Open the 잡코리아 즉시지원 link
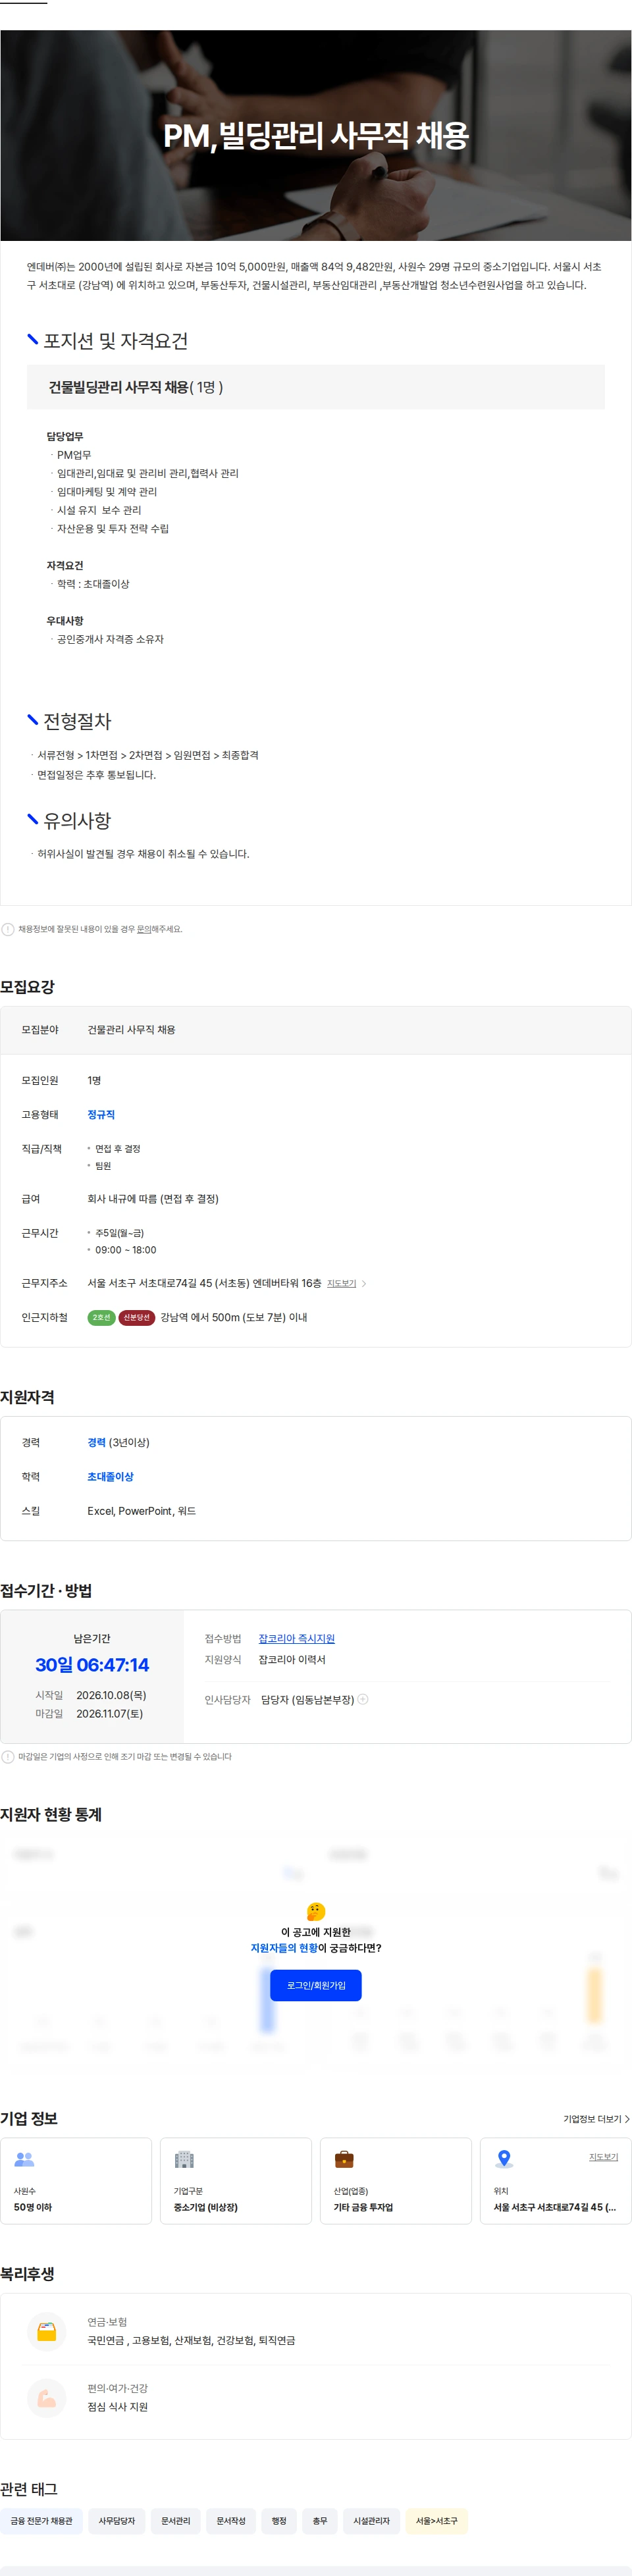 pyautogui.click(x=297, y=1638)
